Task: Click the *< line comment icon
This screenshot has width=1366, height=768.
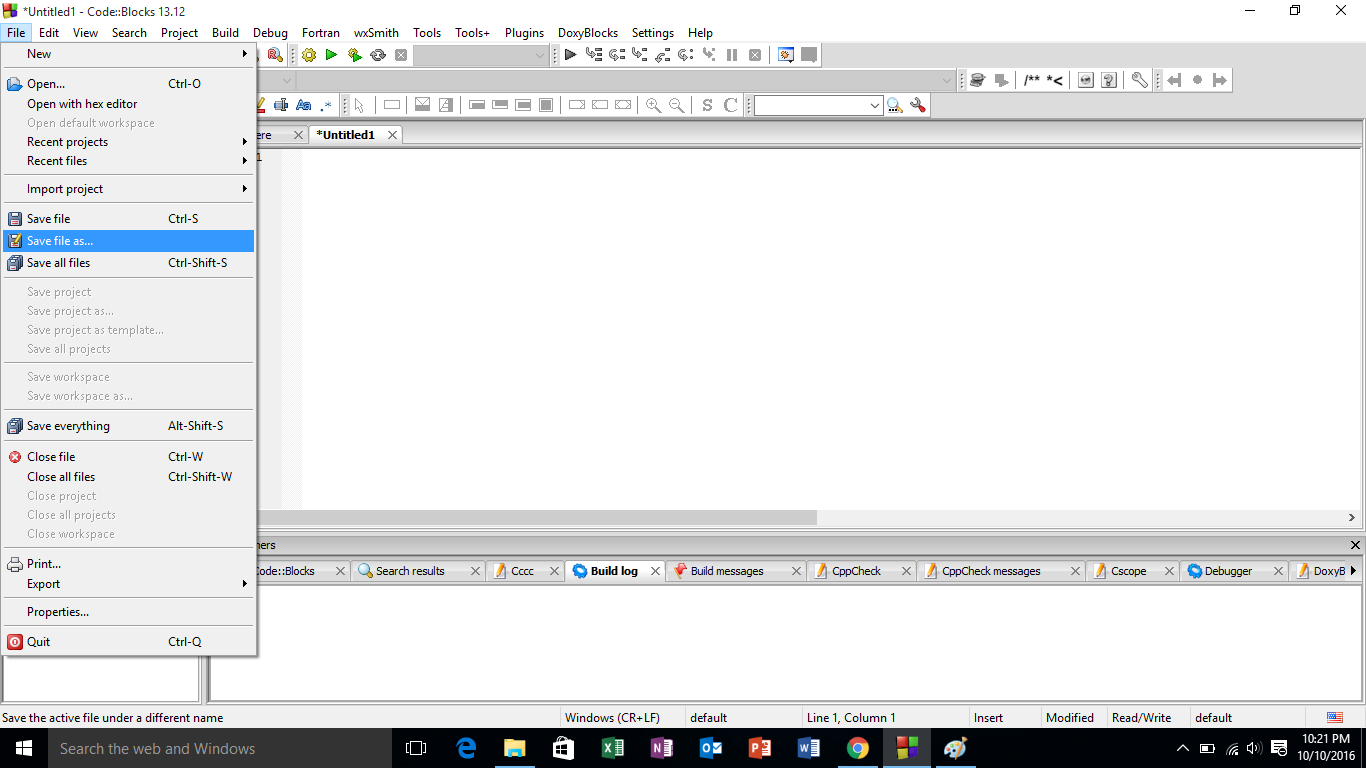Action: point(1054,80)
